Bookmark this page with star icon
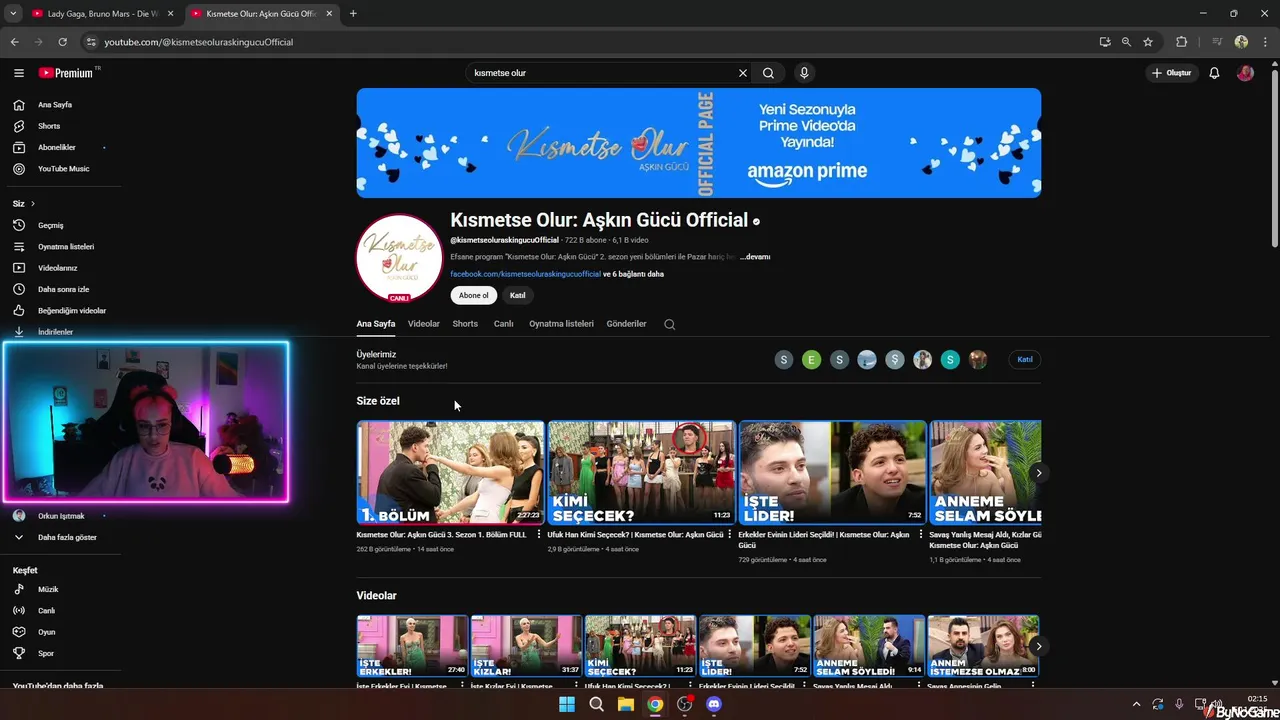The height and width of the screenshot is (720, 1280). click(1148, 42)
